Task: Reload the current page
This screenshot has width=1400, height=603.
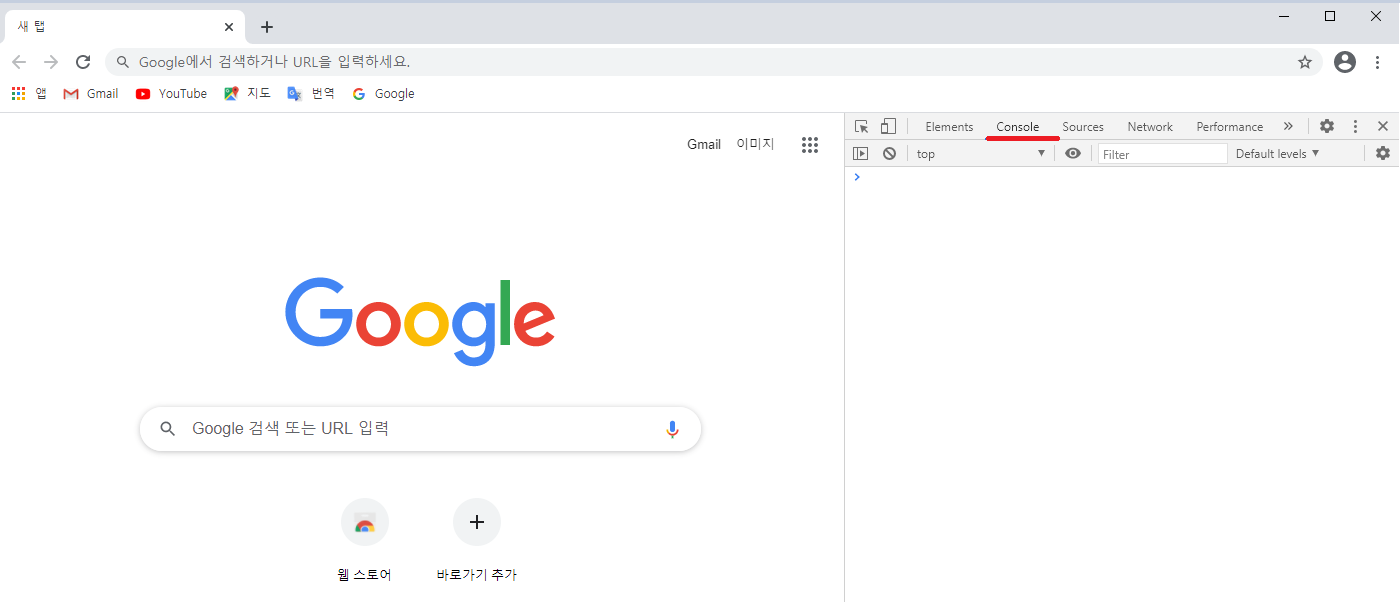Action: (x=84, y=62)
